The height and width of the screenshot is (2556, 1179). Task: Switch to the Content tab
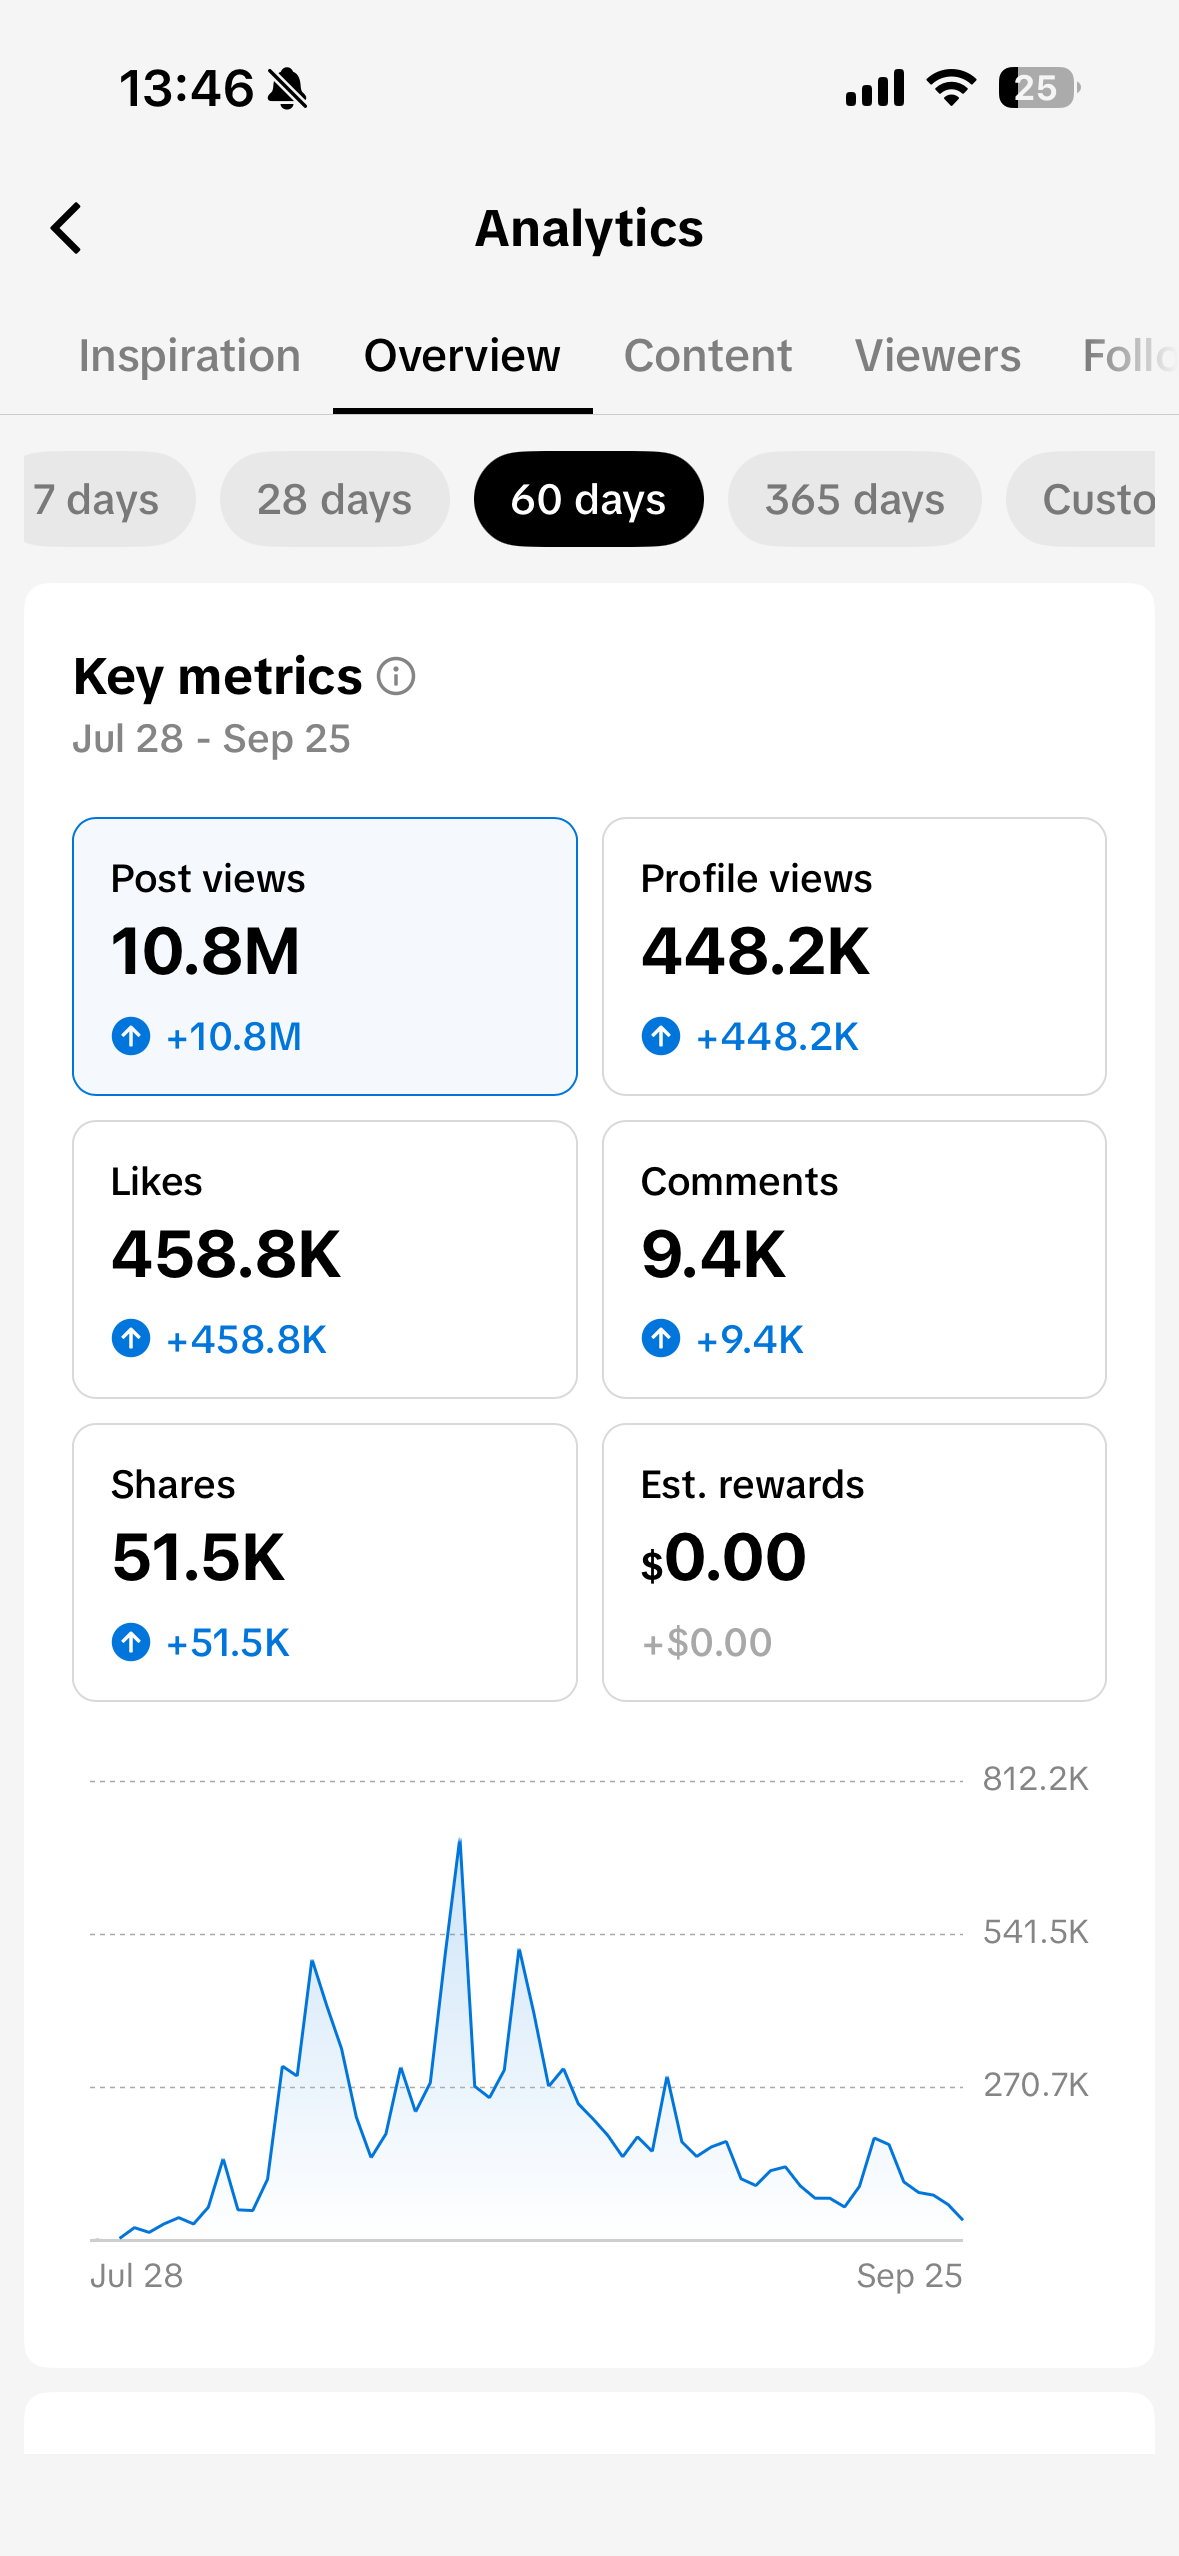(707, 356)
